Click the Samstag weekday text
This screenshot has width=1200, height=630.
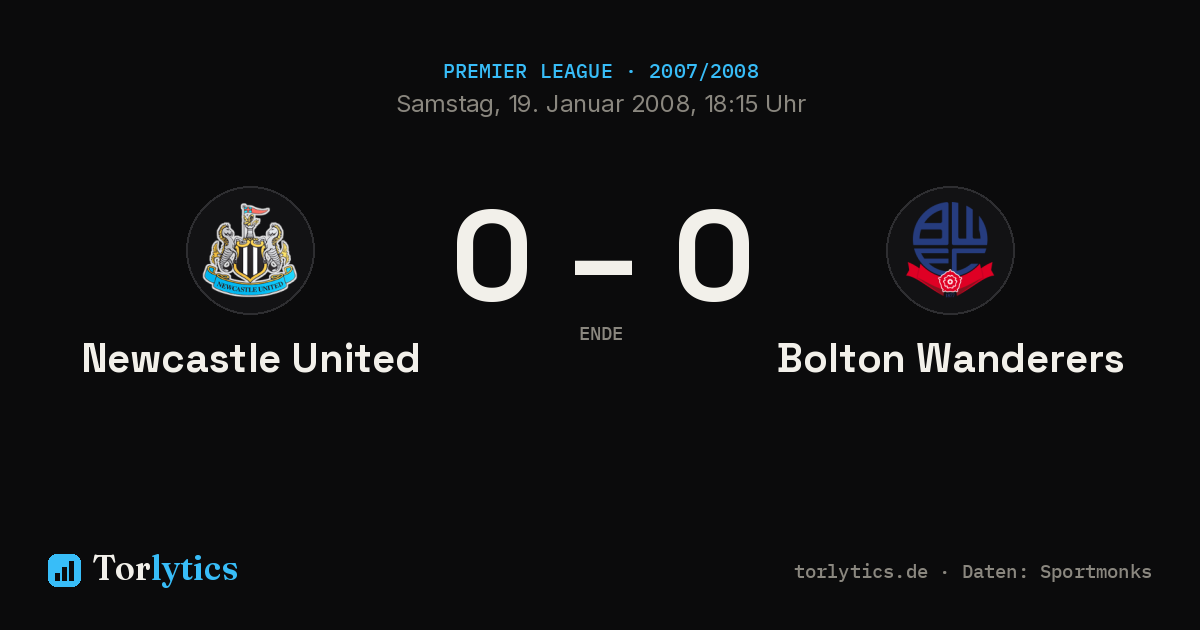tap(447, 104)
